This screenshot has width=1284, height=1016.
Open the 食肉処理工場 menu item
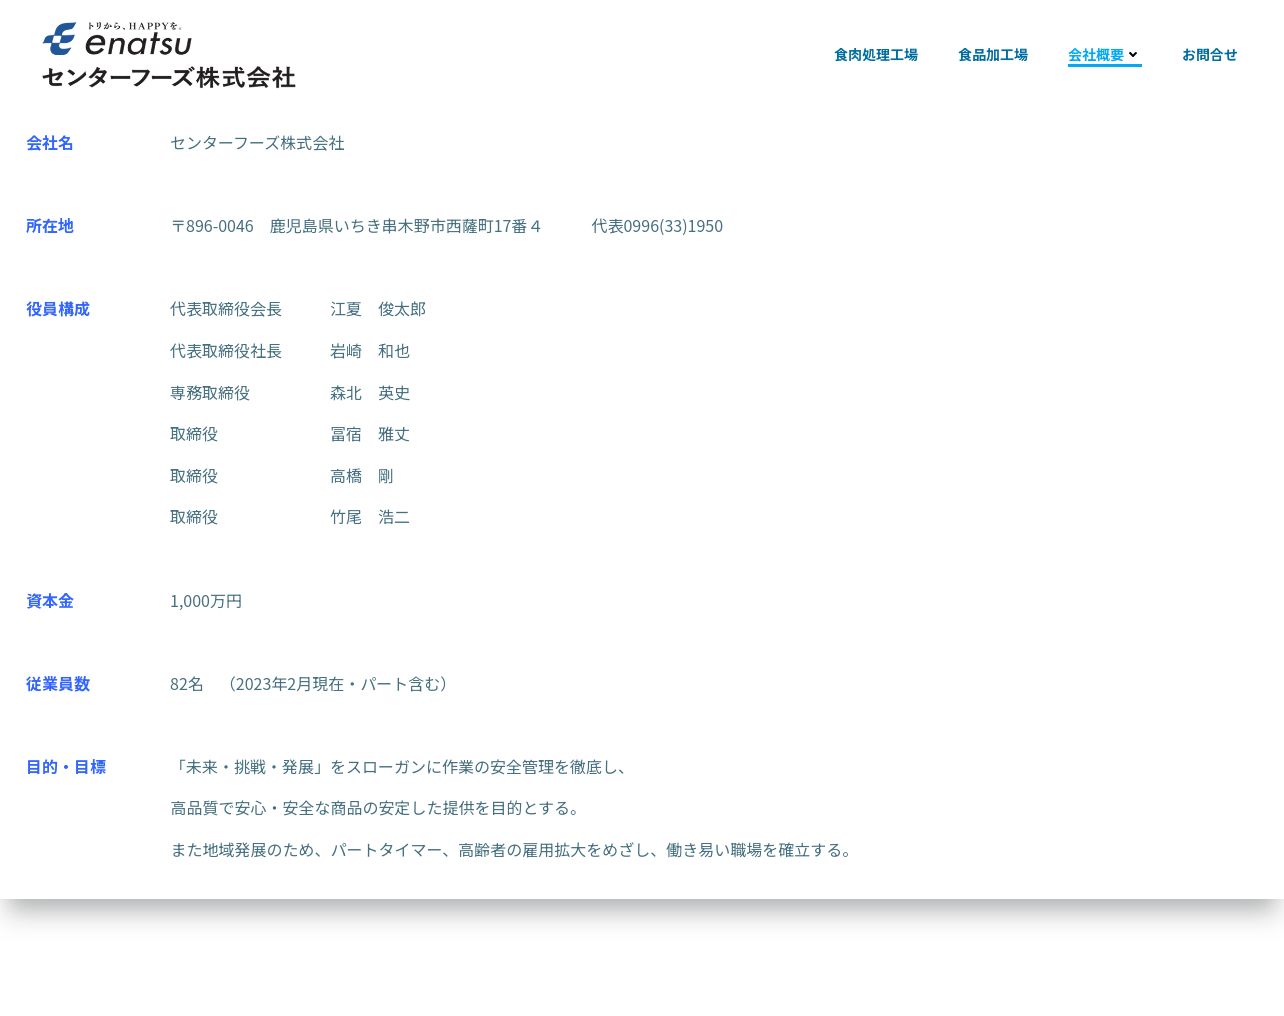tap(876, 55)
